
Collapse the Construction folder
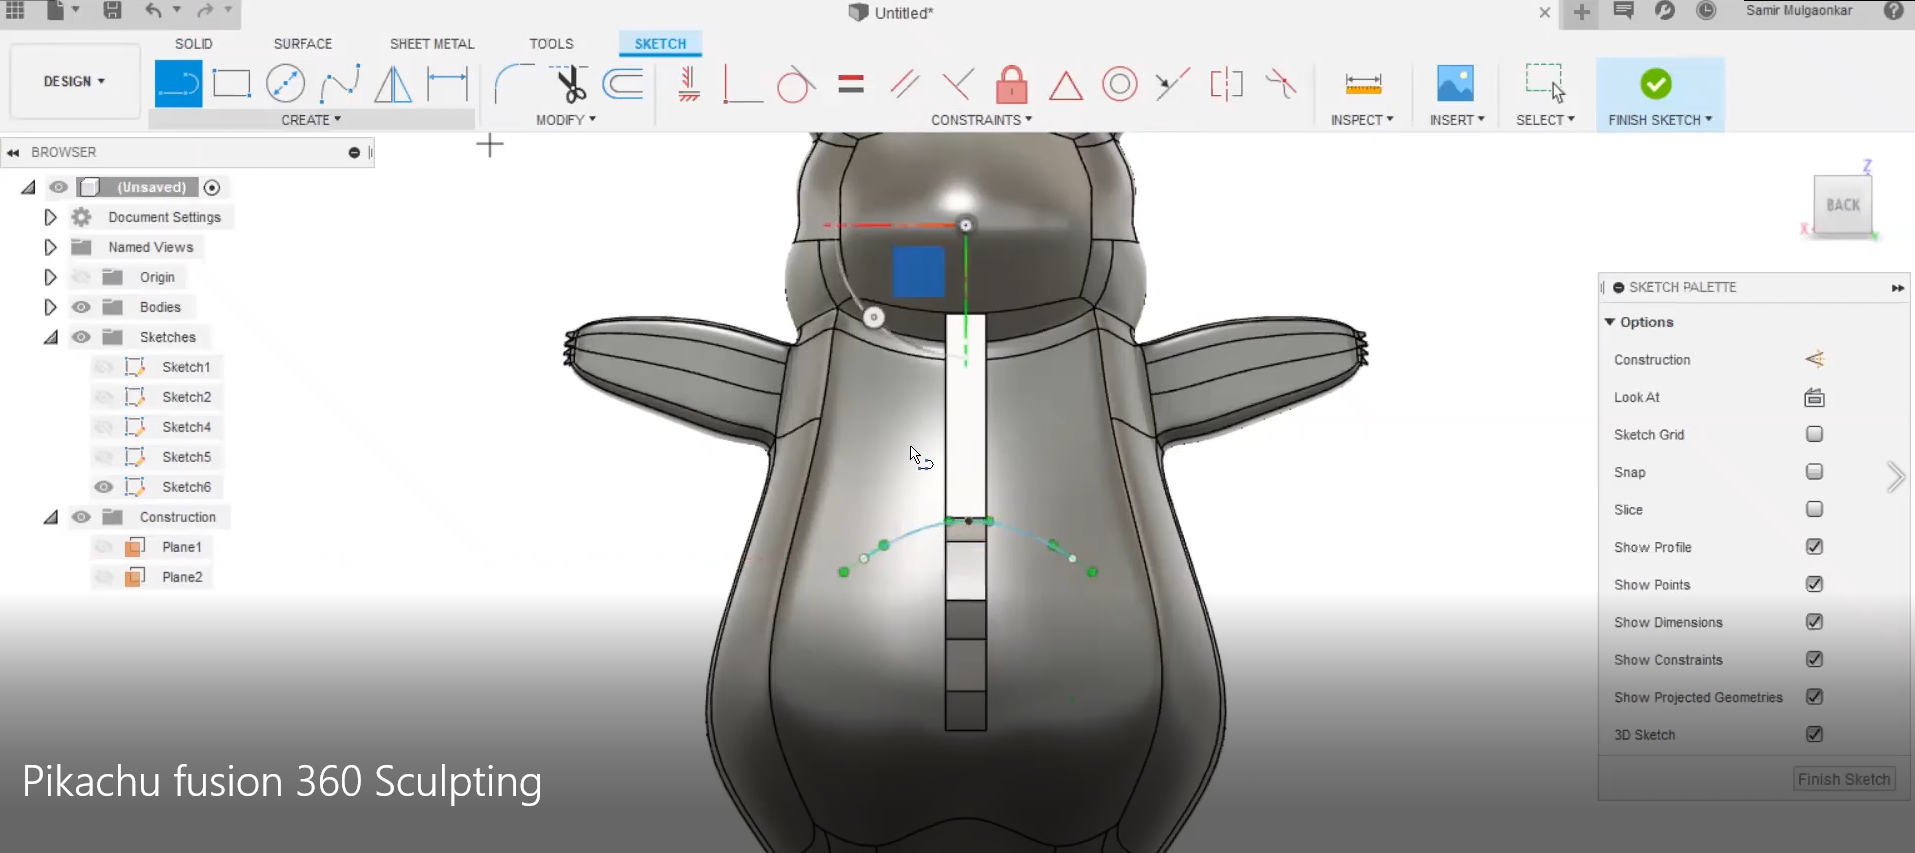pos(51,518)
